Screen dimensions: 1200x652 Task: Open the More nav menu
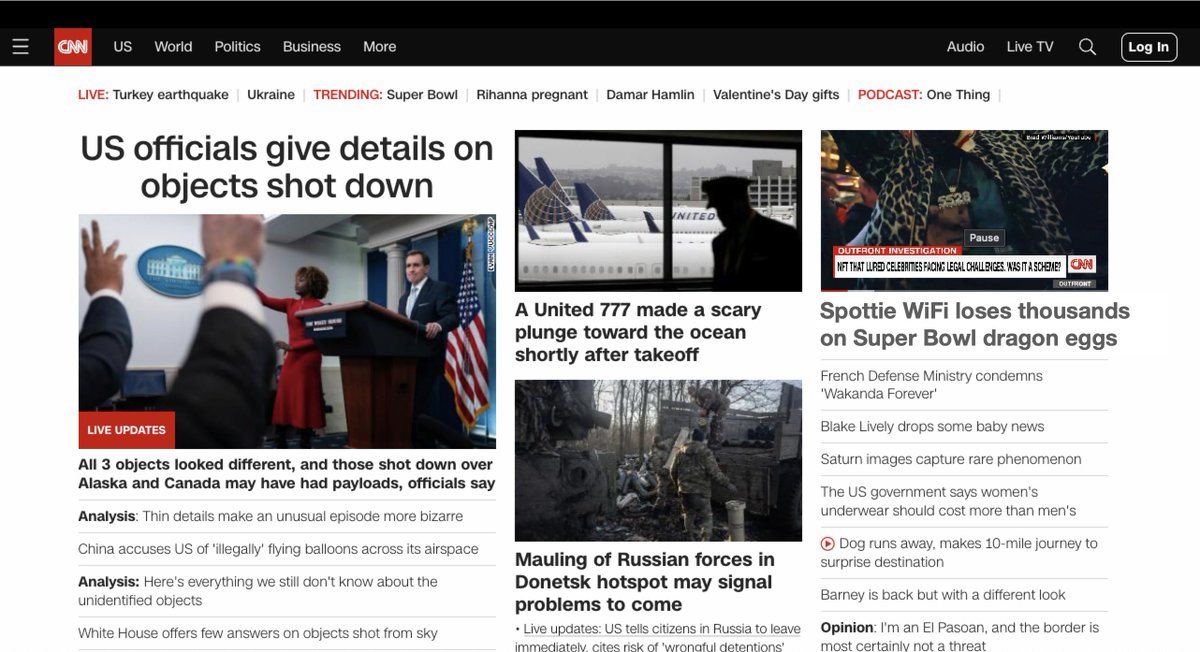coord(380,47)
